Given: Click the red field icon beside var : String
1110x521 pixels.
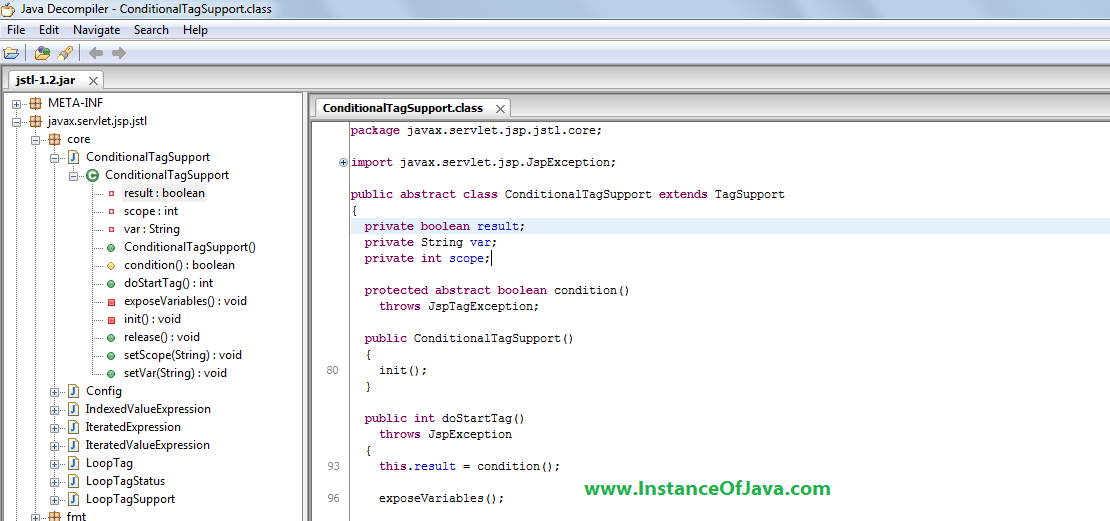Looking at the screenshot, I should point(111,229).
